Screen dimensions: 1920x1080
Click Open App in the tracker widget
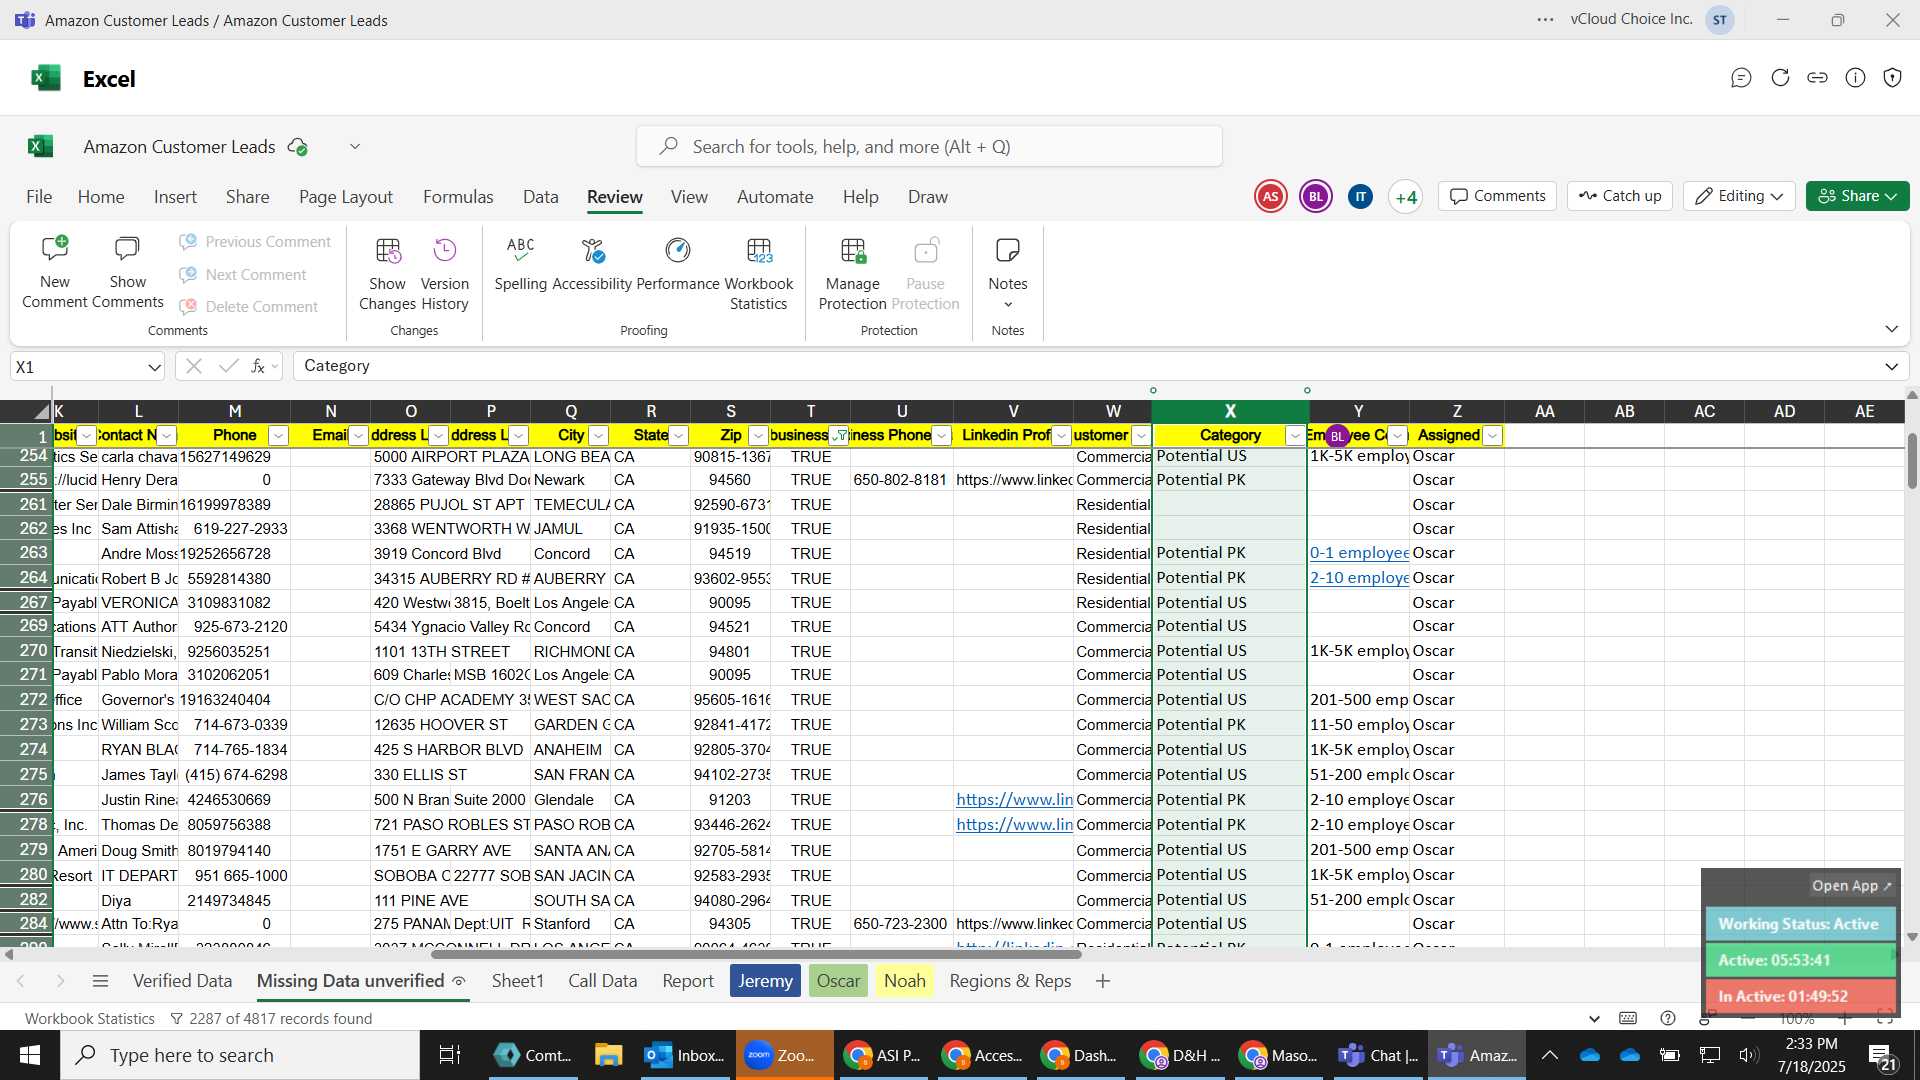coord(1851,886)
